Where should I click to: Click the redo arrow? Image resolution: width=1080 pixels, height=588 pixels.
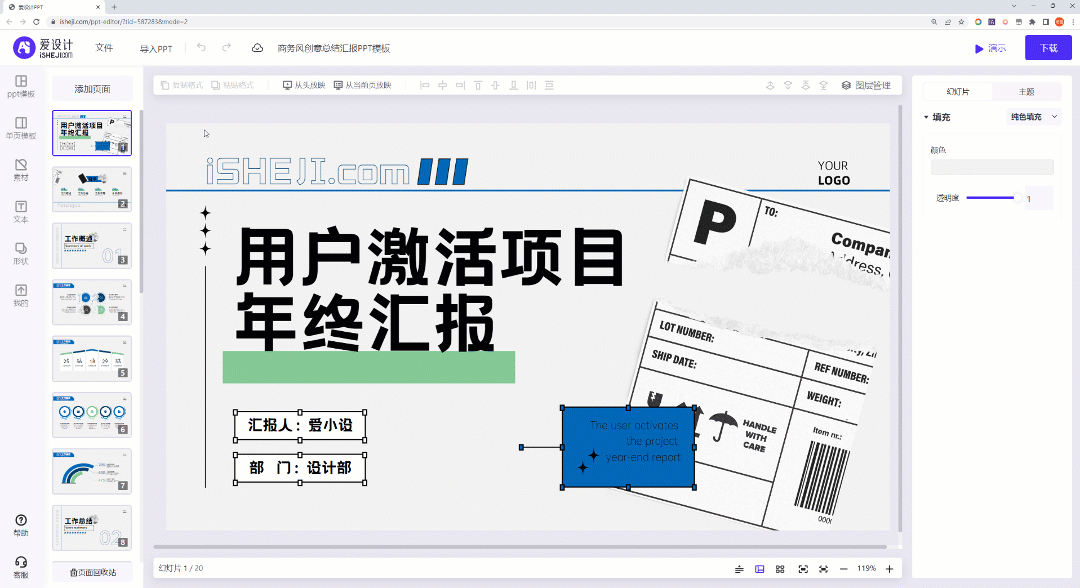[x=227, y=48]
